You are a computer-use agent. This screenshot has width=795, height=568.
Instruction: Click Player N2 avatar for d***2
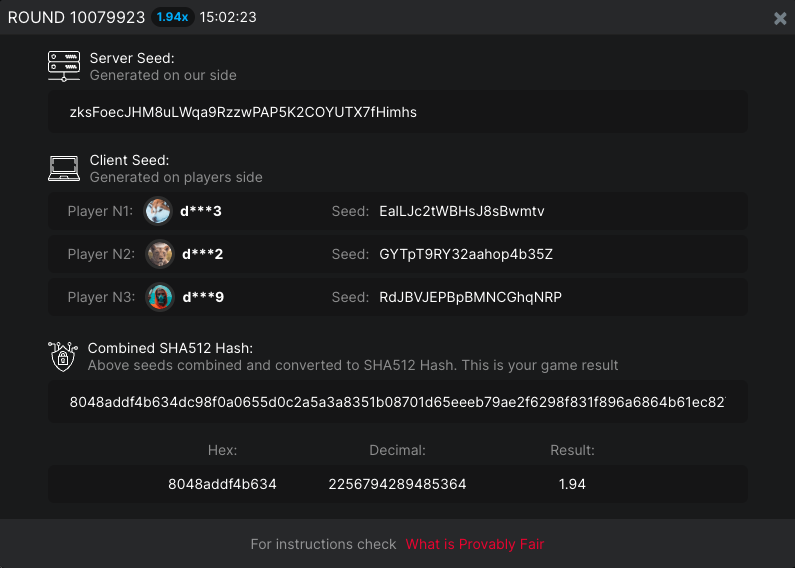pos(159,254)
